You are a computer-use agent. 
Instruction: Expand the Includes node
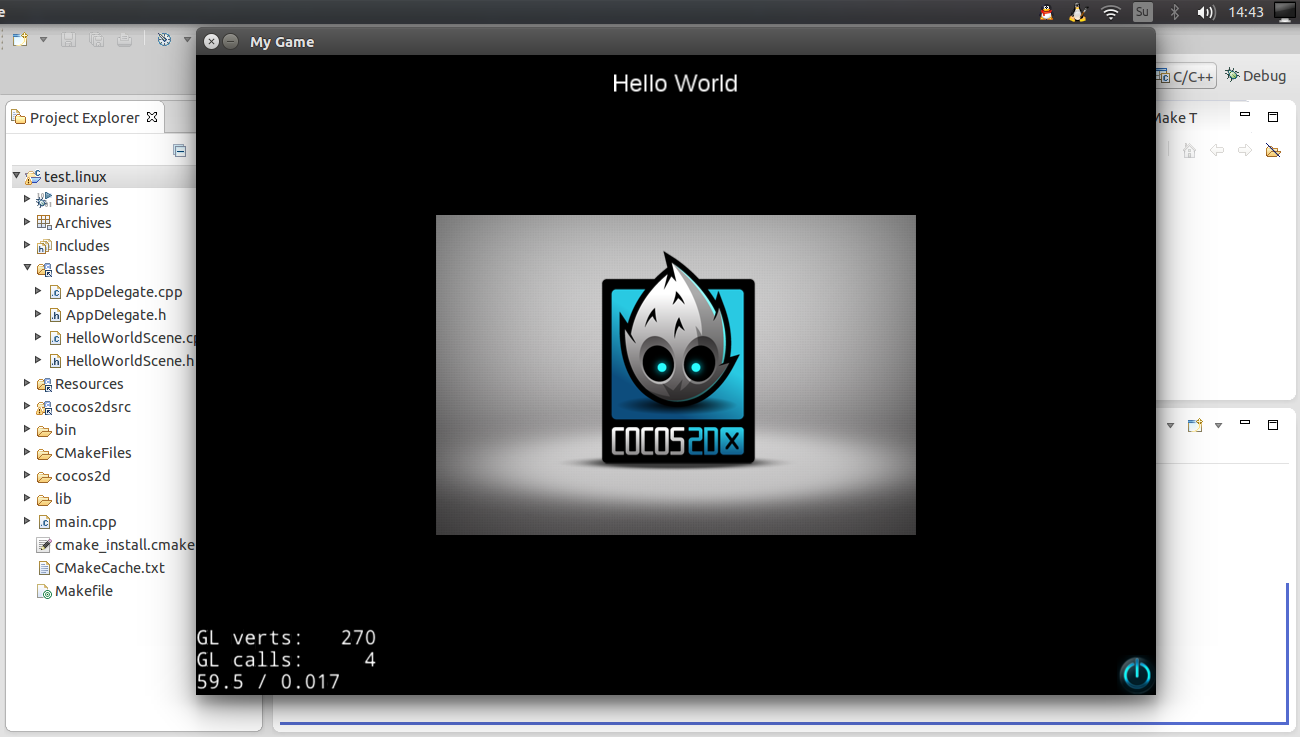point(27,245)
